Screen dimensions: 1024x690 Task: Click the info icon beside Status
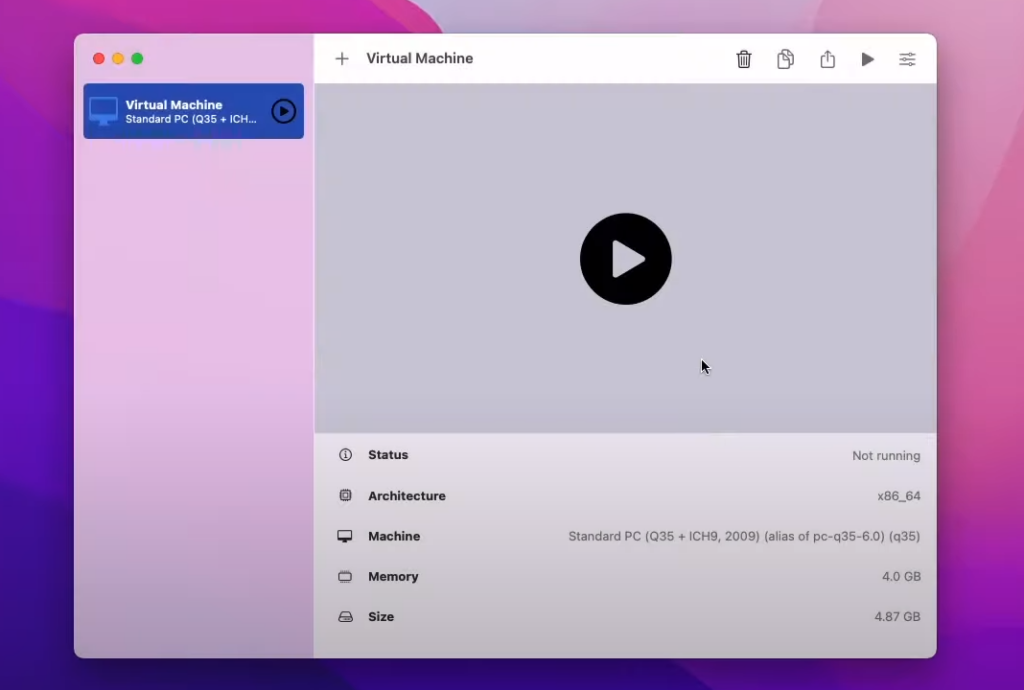pos(346,455)
